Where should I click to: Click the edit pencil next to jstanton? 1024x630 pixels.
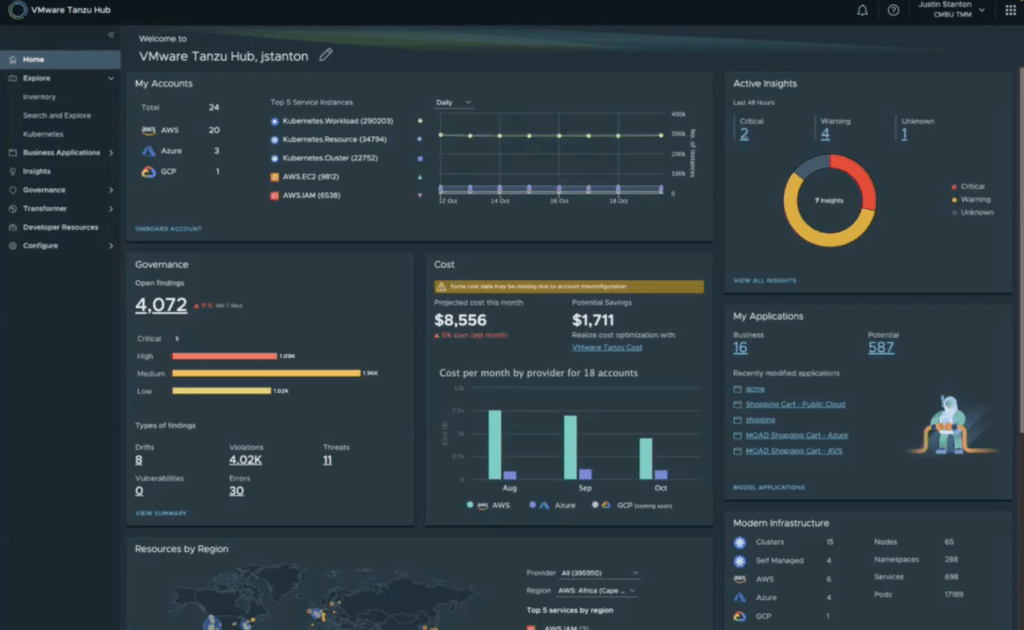(x=325, y=56)
